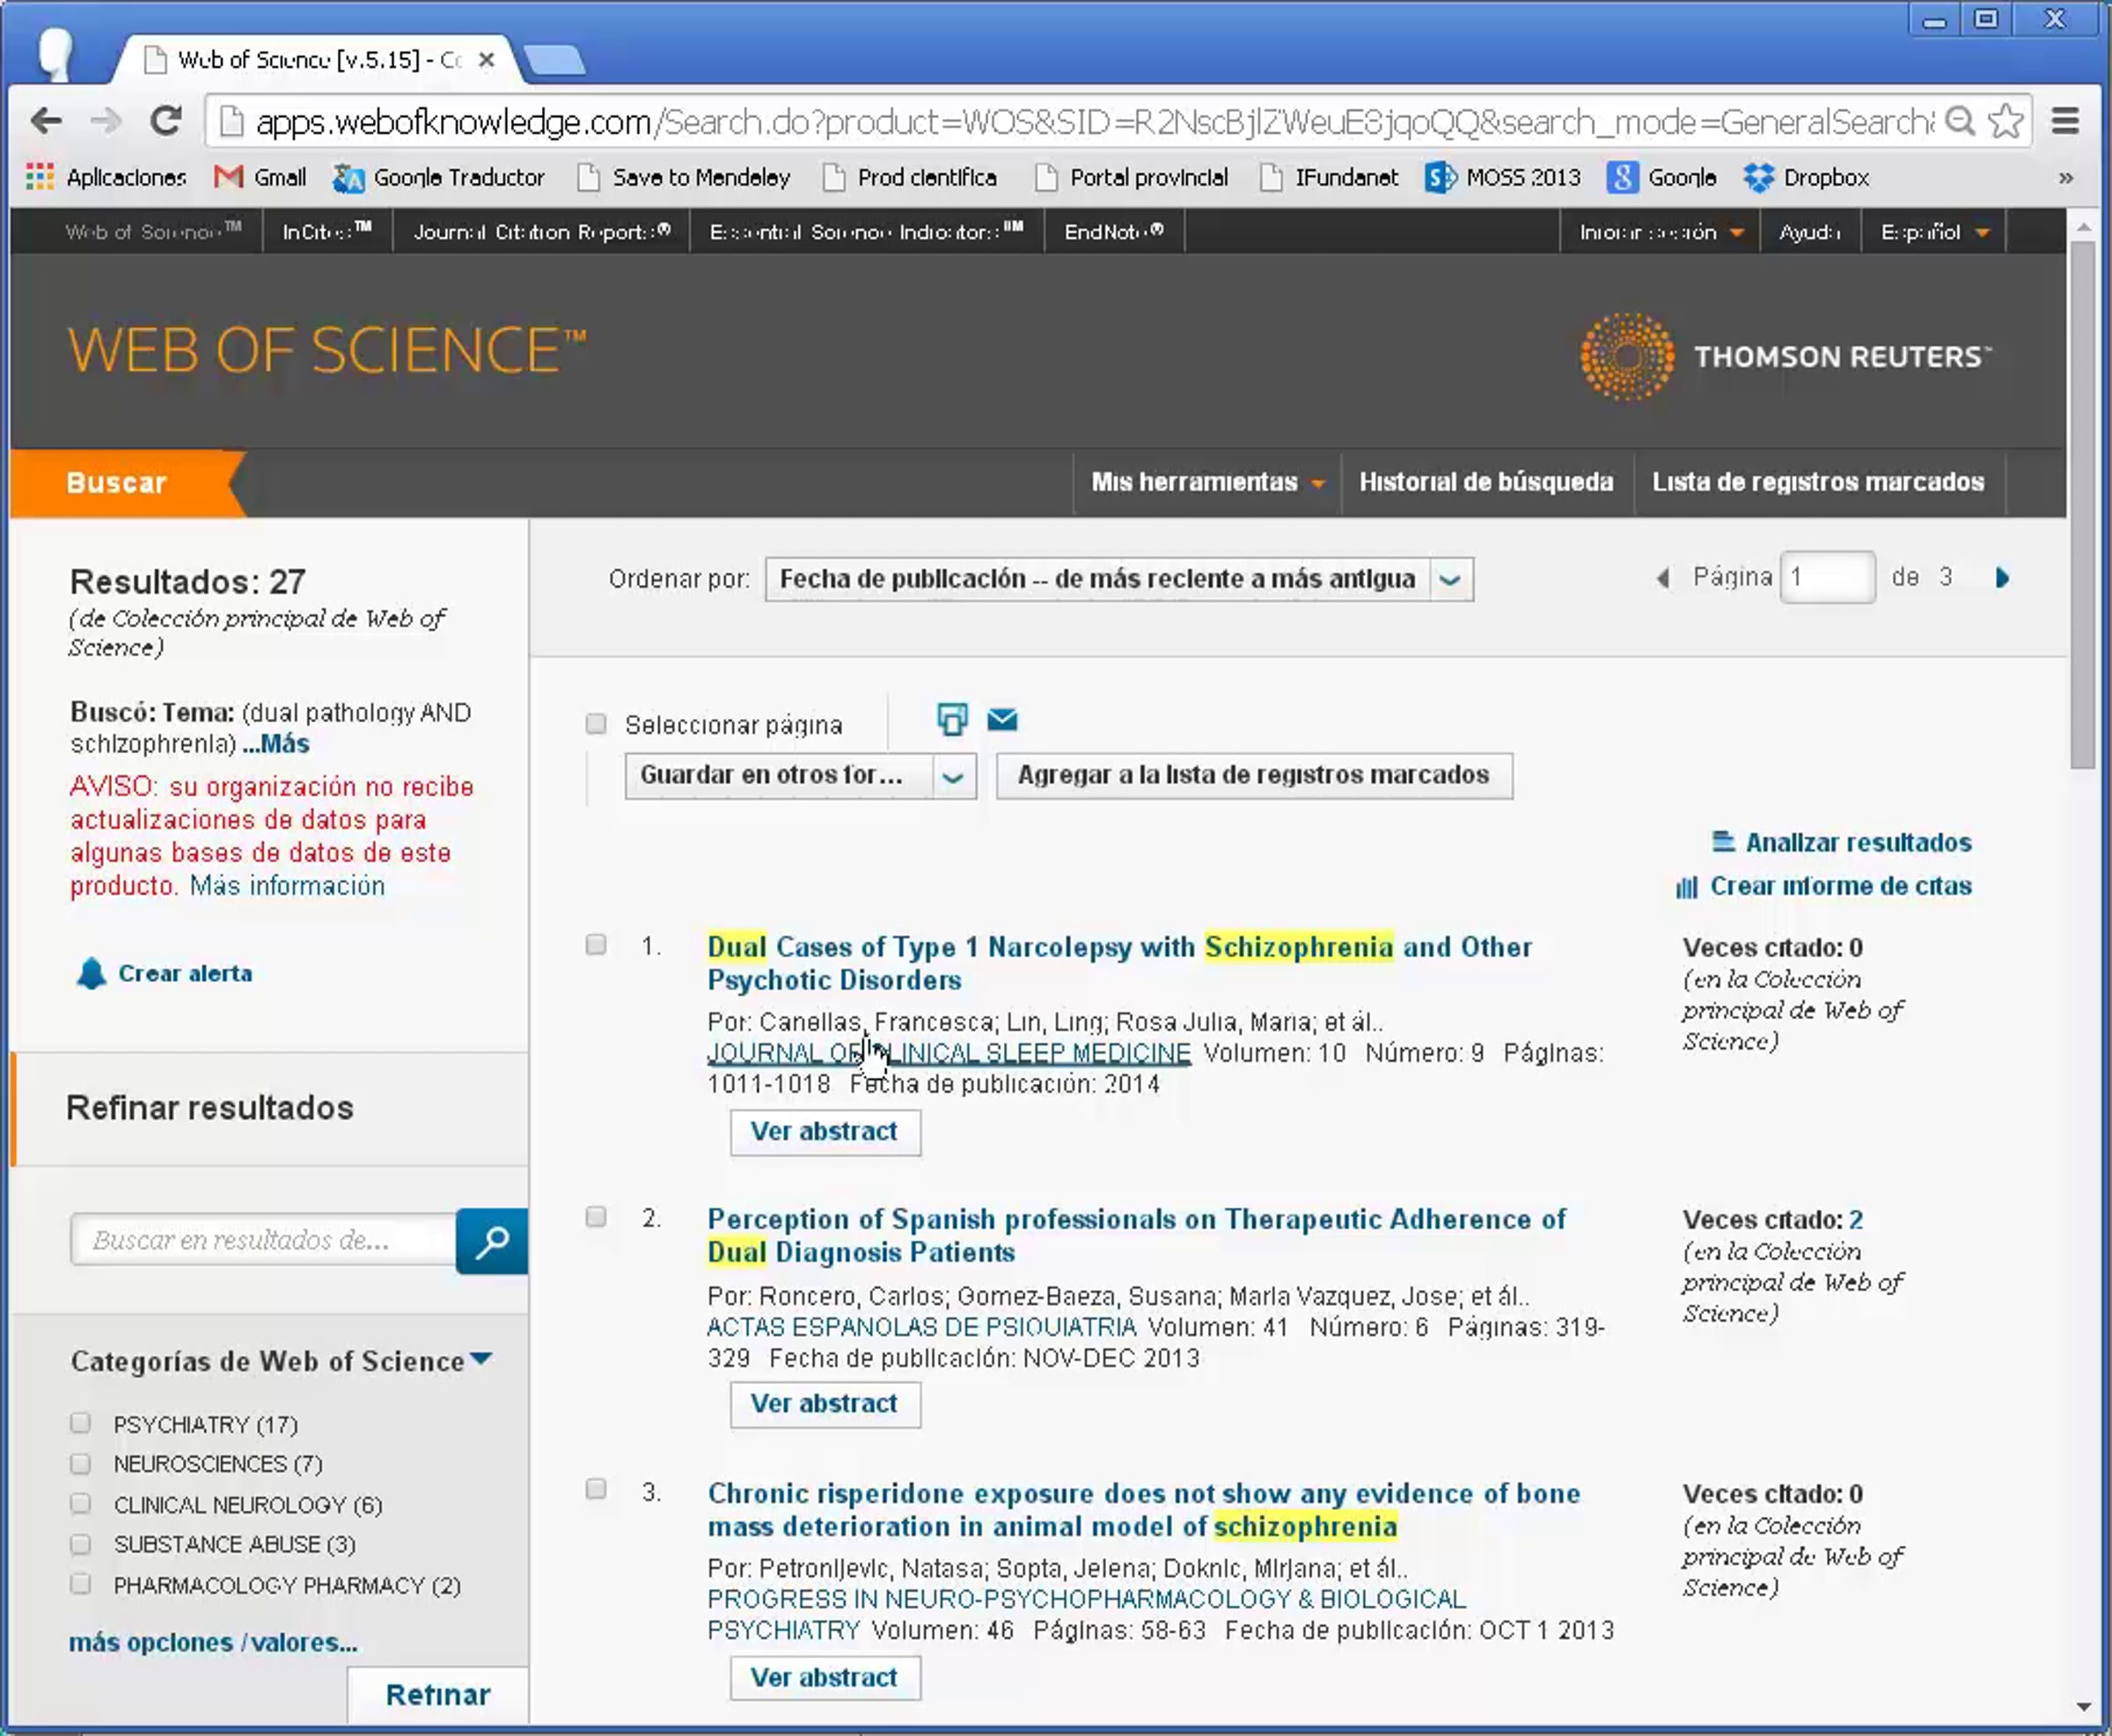Click the scrollbar down arrow
Image resolution: width=2112 pixels, height=1736 pixels.
click(x=2083, y=1707)
